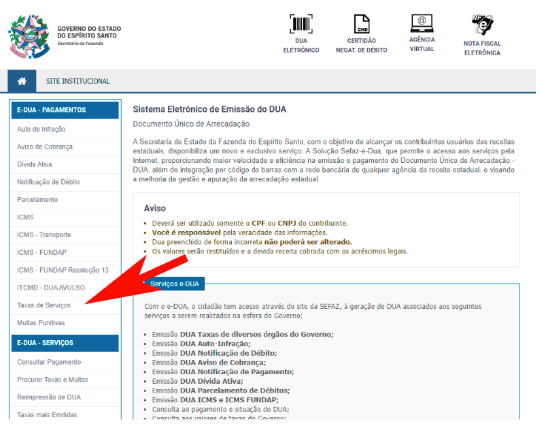Select the E-DUA - Pagamentos section header

[65, 110]
